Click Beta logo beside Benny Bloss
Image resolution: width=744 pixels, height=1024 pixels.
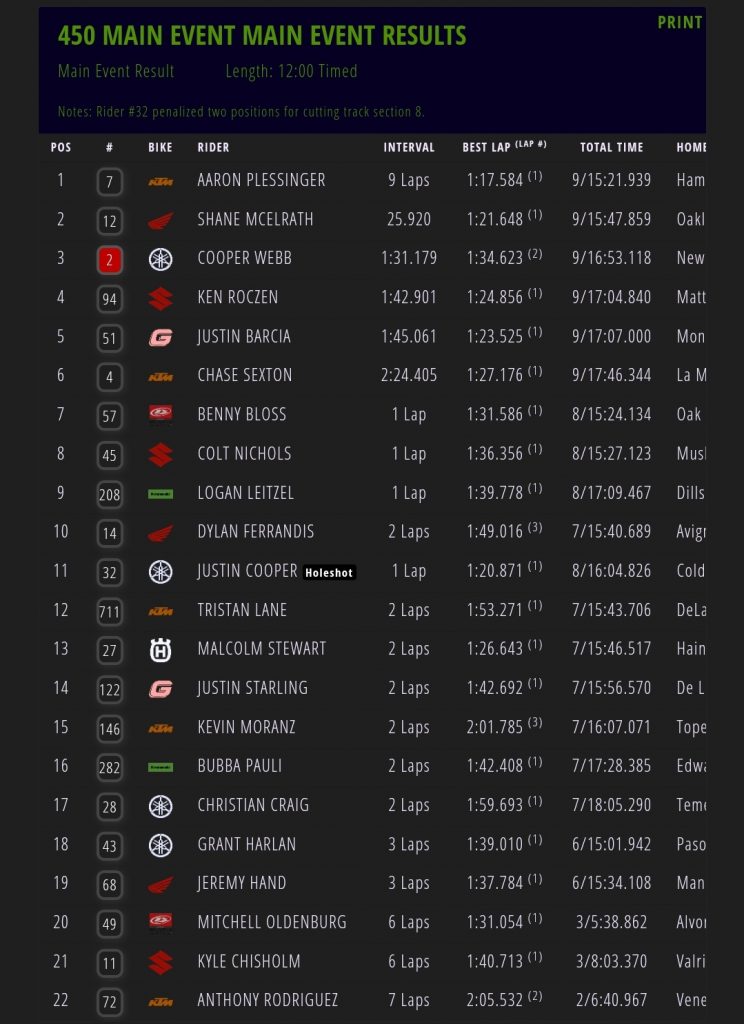[x=160, y=415]
